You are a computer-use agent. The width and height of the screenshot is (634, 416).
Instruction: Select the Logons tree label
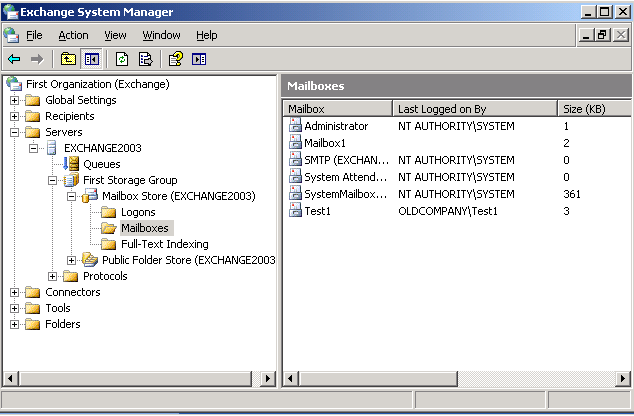pyautogui.click(x=138, y=212)
